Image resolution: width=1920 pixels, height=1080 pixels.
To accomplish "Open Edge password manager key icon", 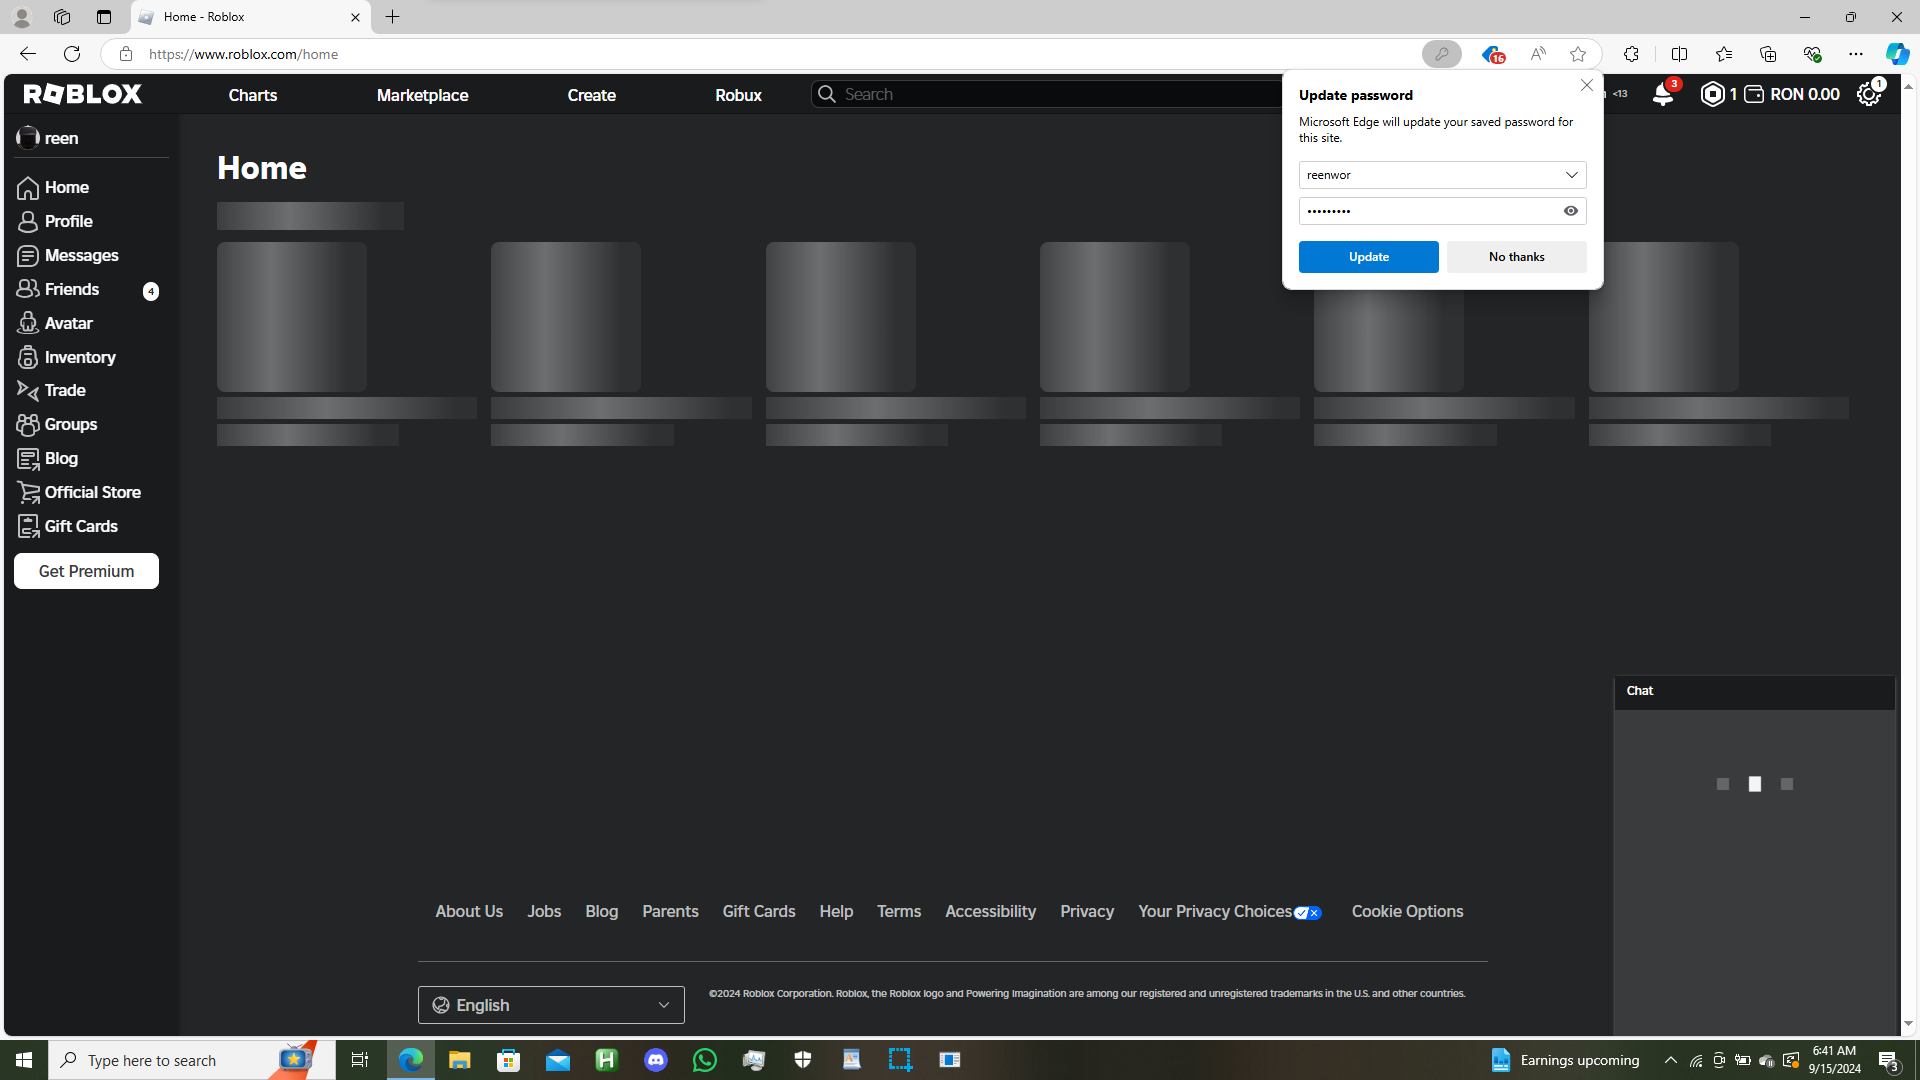I will coord(1441,54).
